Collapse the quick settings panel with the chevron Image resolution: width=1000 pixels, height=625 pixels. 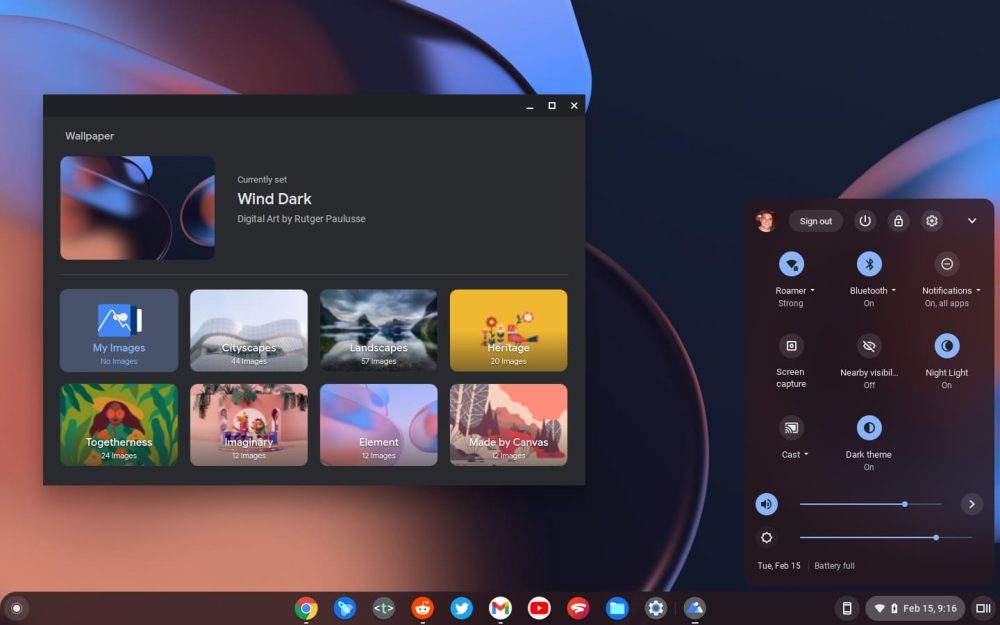pos(971,221)
